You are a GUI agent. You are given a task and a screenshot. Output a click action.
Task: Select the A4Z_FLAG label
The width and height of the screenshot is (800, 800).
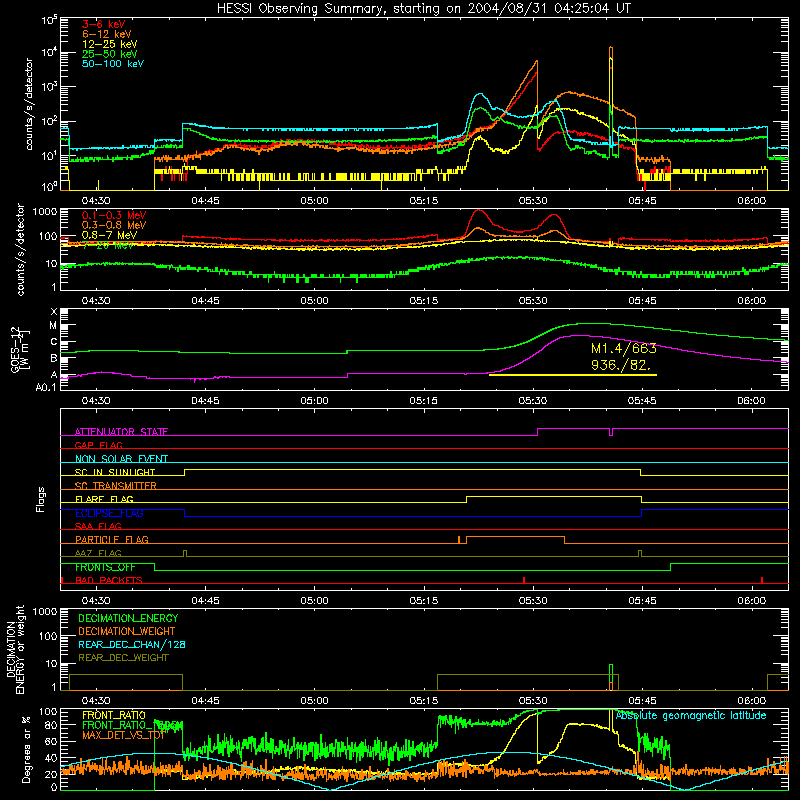click(x=98, y=553)
